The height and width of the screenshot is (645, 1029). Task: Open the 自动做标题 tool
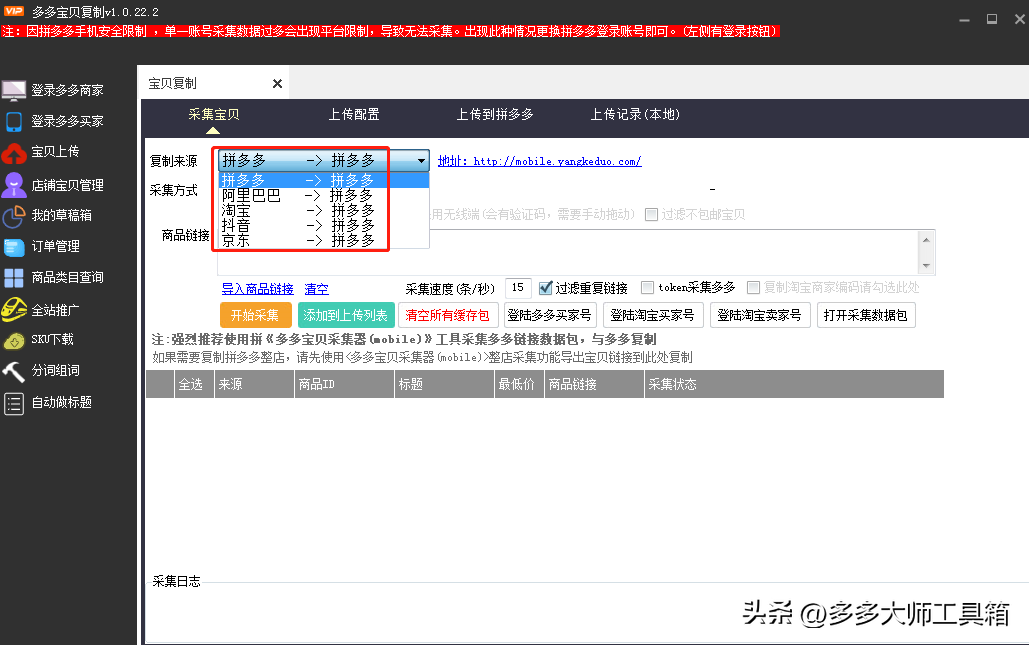pos(67,403)
